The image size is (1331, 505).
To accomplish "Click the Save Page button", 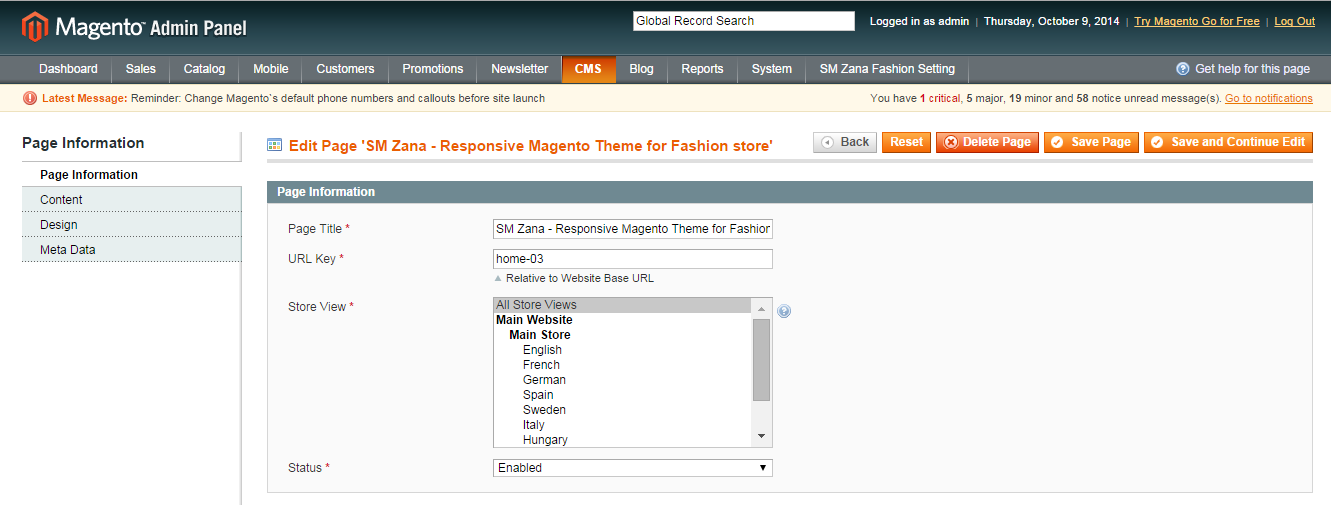I will [x=1091, y=142].
